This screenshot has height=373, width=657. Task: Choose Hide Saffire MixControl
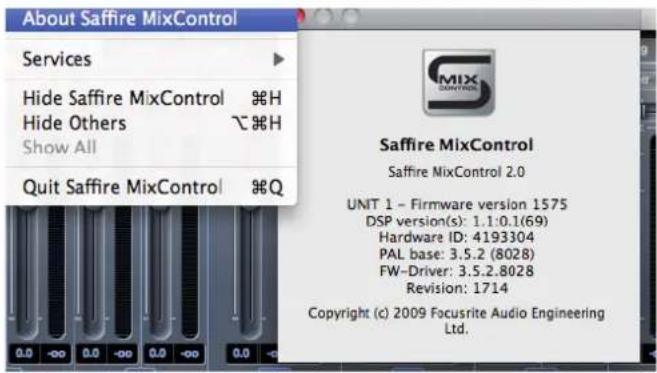coord(151,98)
